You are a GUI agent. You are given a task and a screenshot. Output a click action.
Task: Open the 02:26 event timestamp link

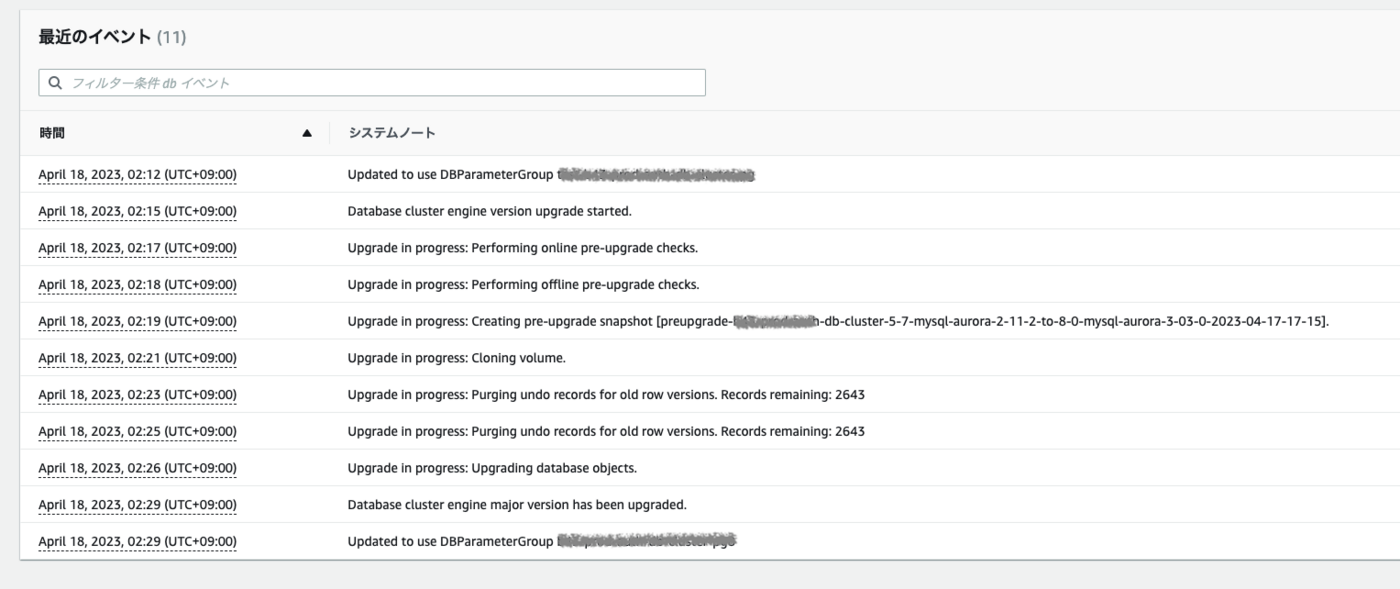point(137,468)
